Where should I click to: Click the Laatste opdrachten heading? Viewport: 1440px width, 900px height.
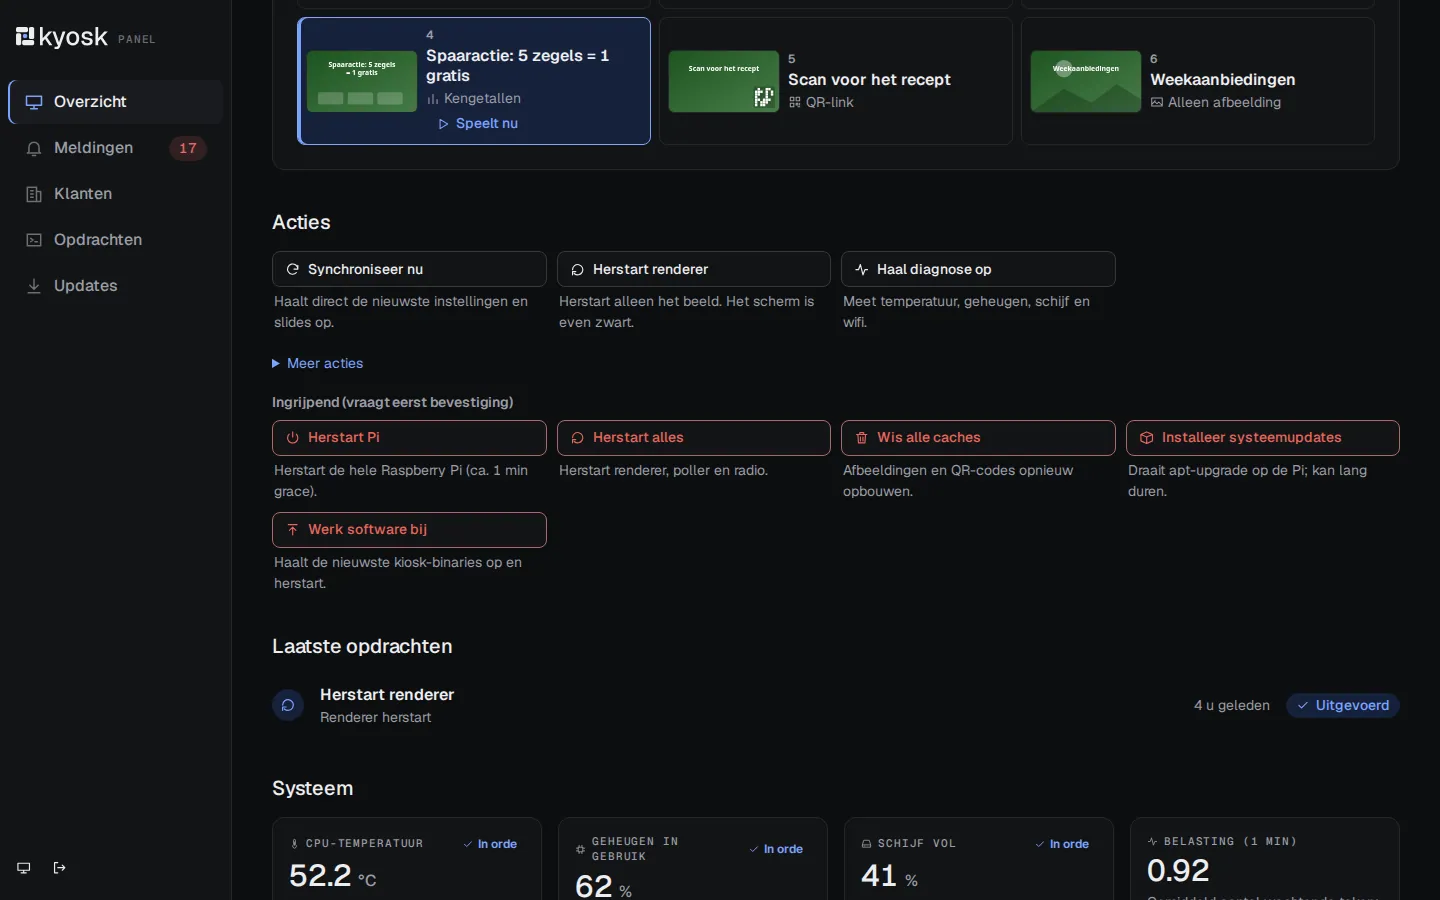coord(362,647)
